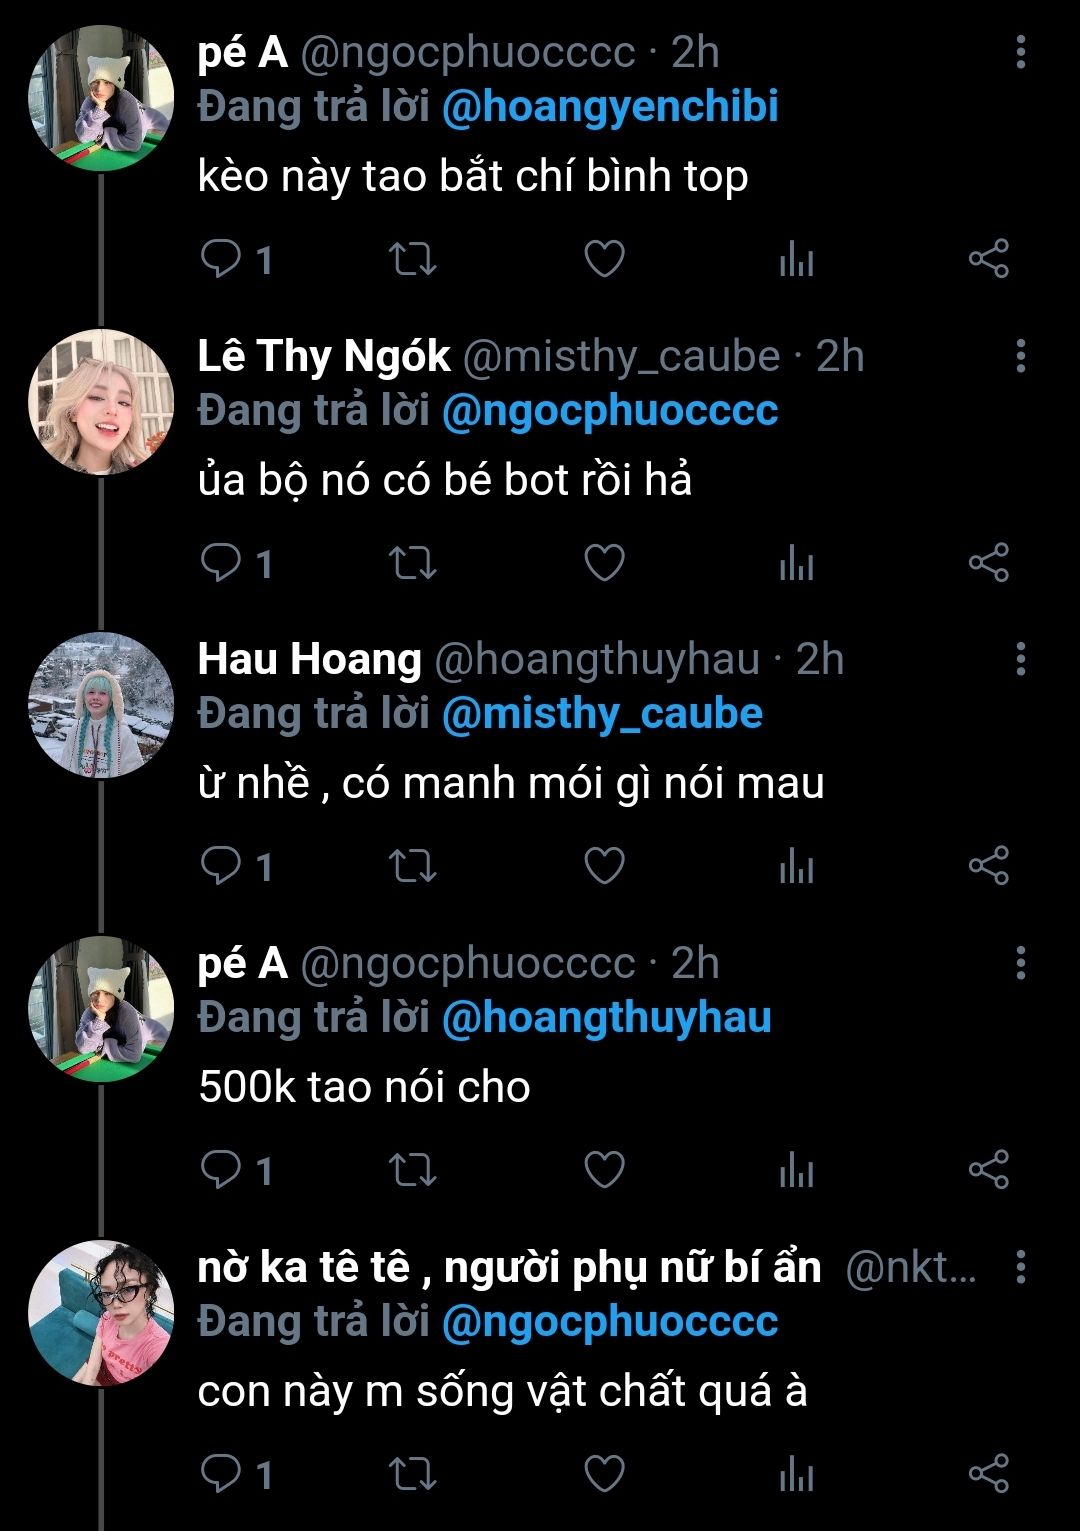
Task: Reply to the "500k tao nói cho" tweet
Action: point(221,1170)
